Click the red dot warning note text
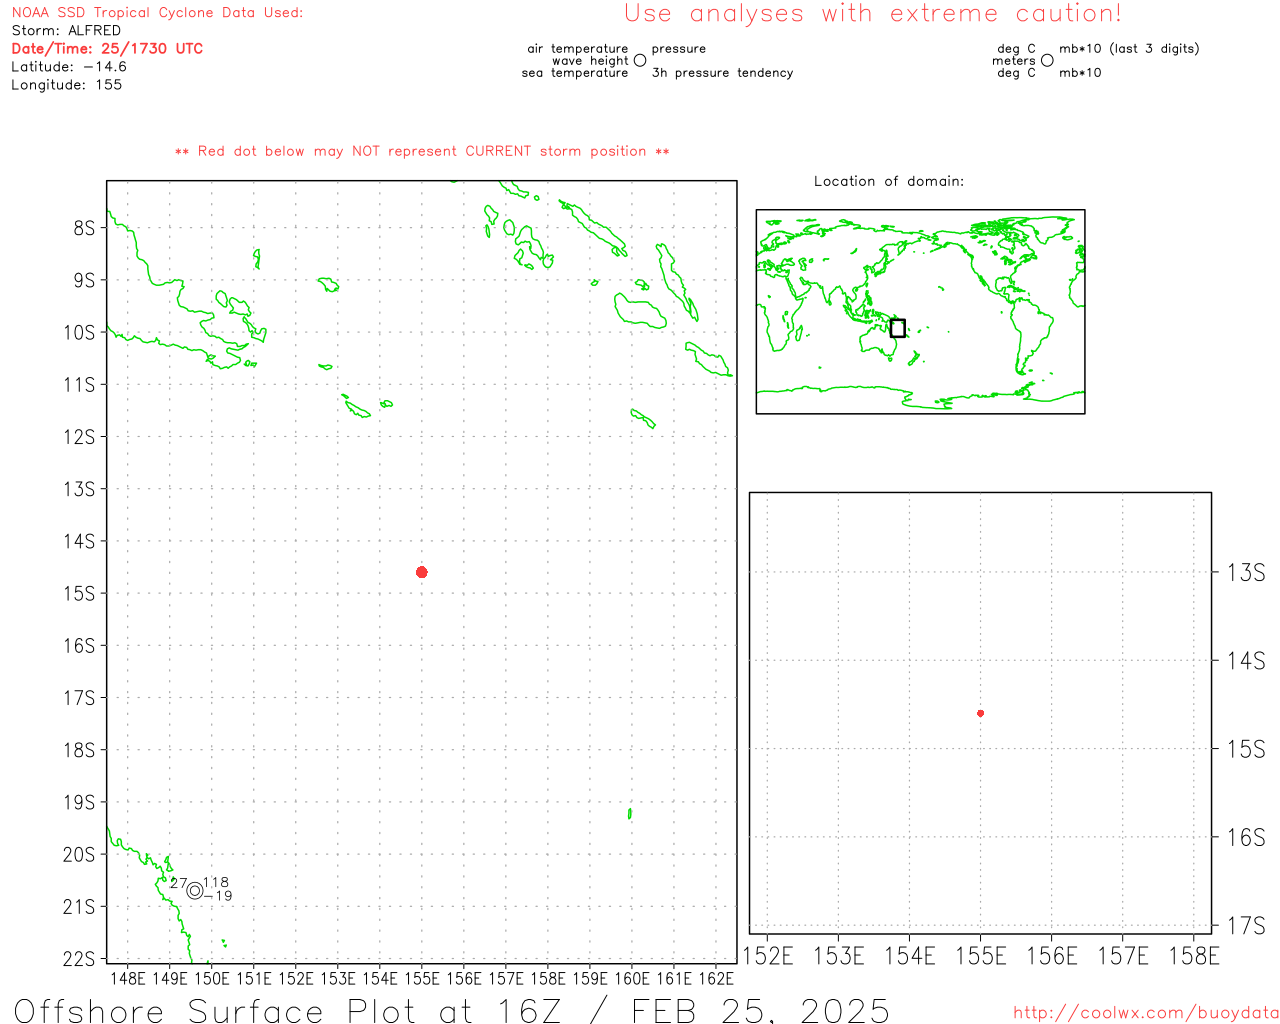Screen dimensions: 1280x1024 (x=422, y=151)
